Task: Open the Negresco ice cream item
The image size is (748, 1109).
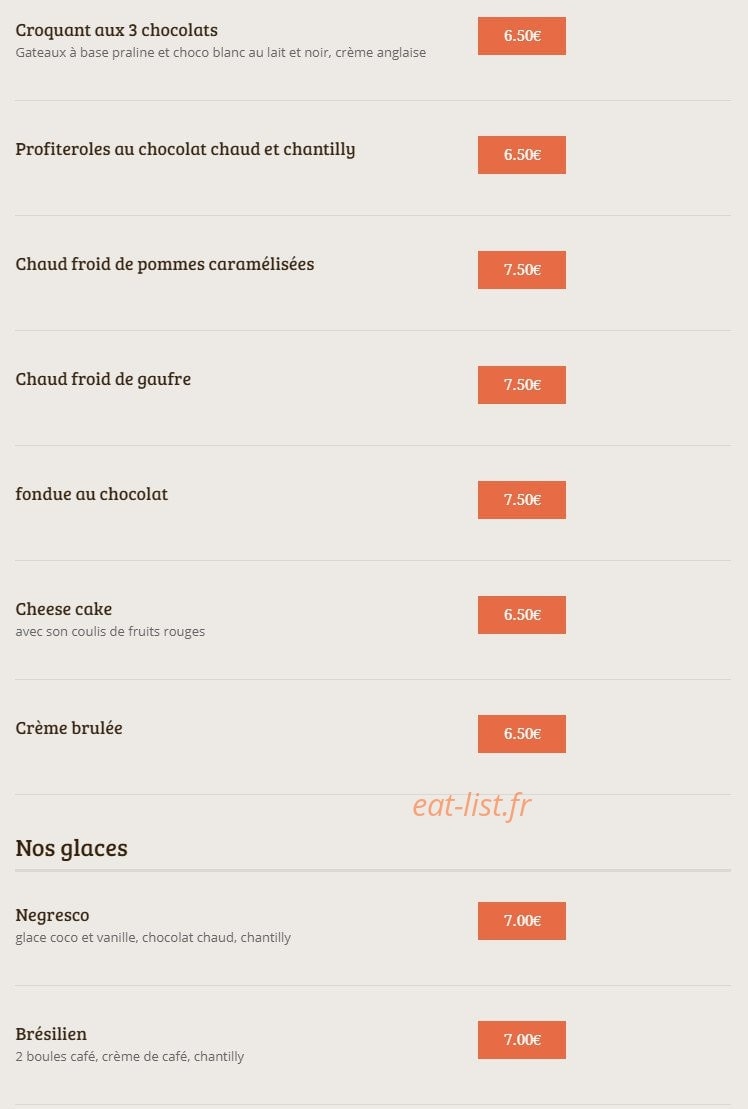Action: click(52, 915)
